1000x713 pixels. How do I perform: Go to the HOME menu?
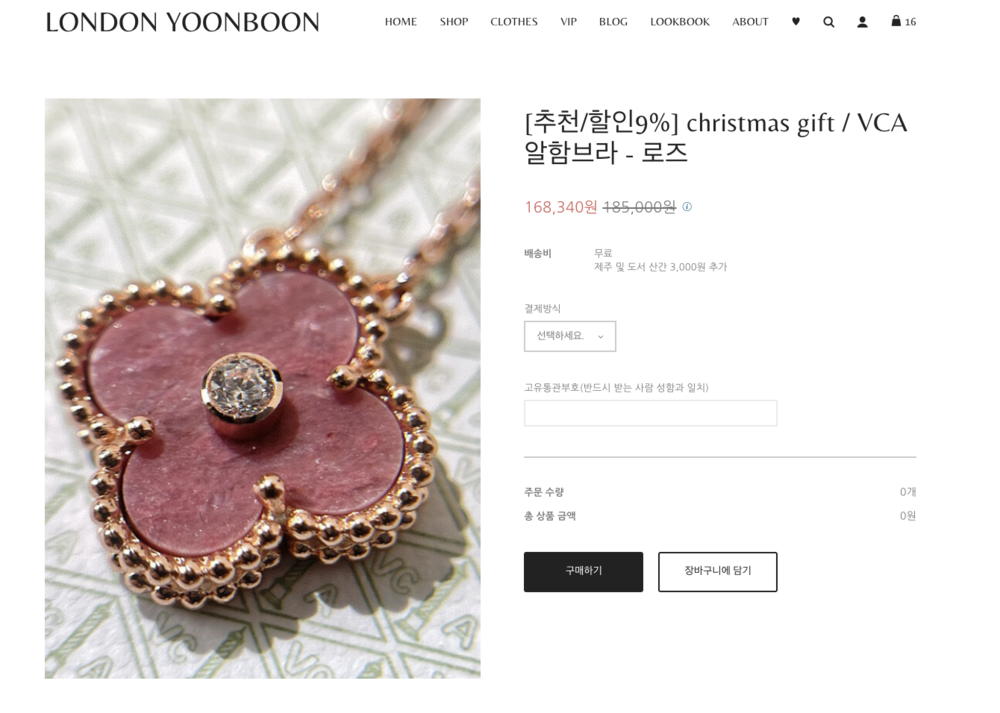[x=401, y=22]
